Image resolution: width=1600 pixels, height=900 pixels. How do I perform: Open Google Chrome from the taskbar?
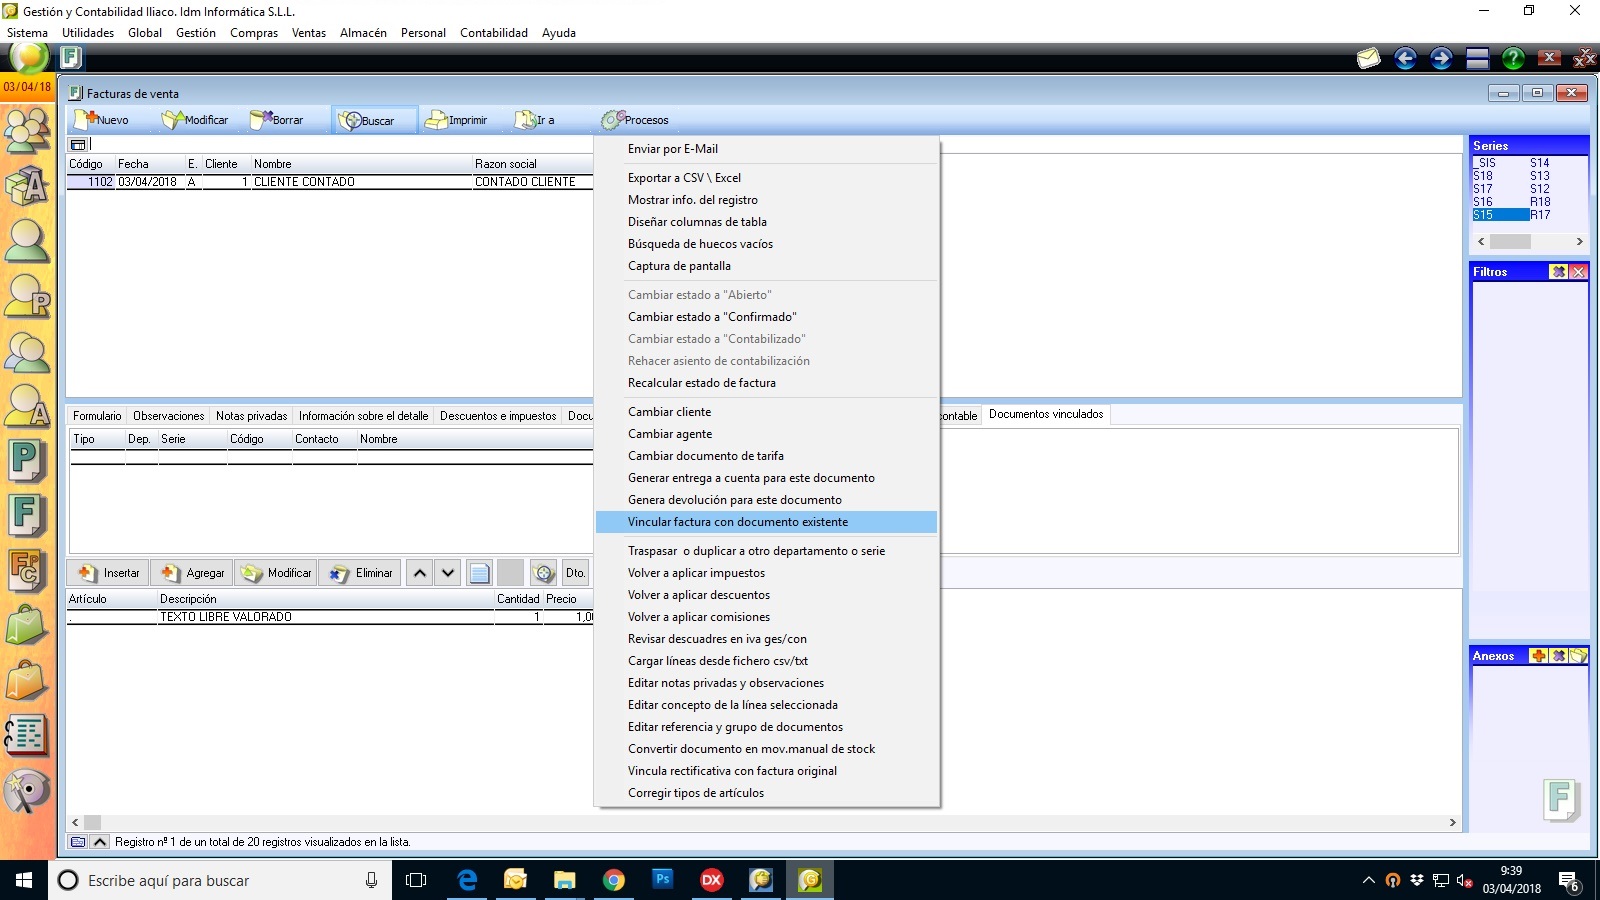click(x=614, y=880)
